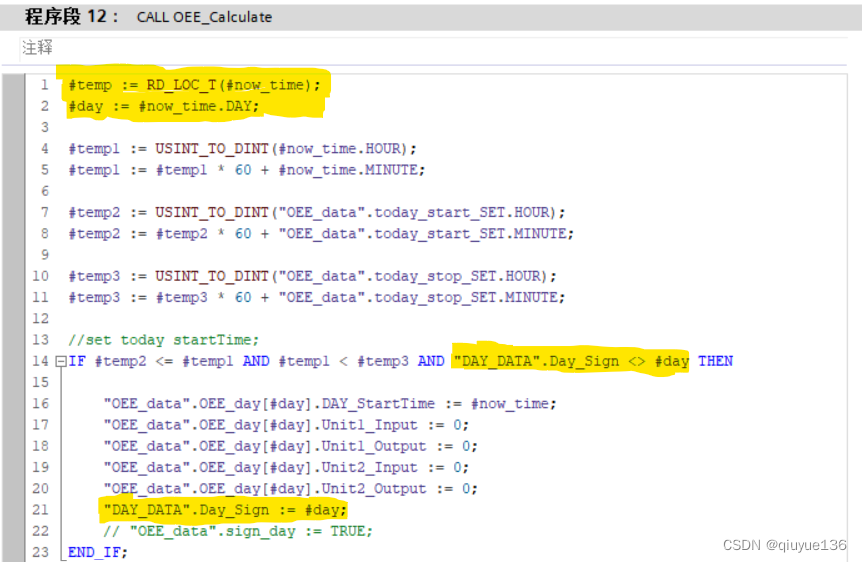Click line 1 RD_LOC_T statement
This screenshot has width=862, height=562.
194,85
